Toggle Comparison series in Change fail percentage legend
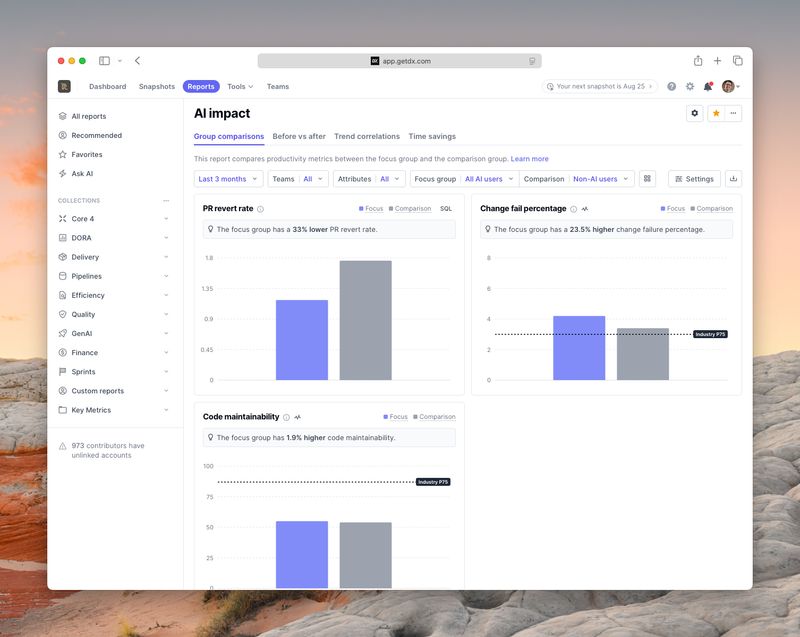The width and height of the screenshot is (800, 637). tap(710, 209)
